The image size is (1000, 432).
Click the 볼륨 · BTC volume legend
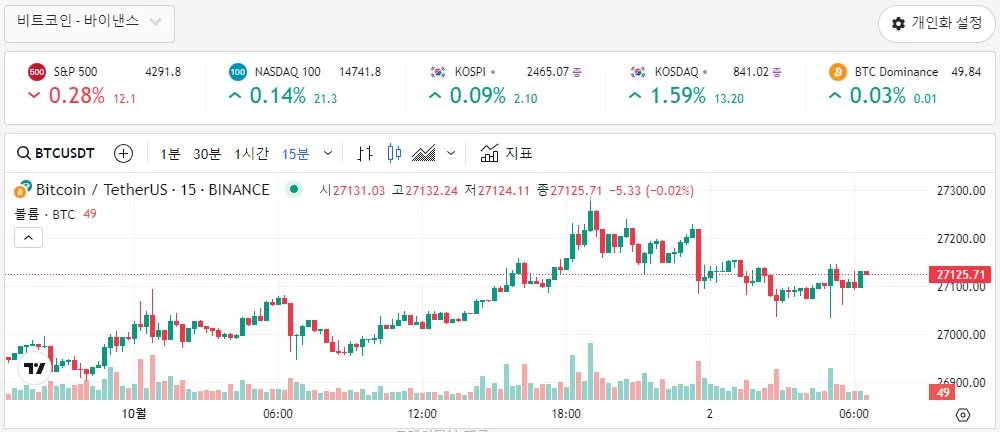(x=45, y=214)
